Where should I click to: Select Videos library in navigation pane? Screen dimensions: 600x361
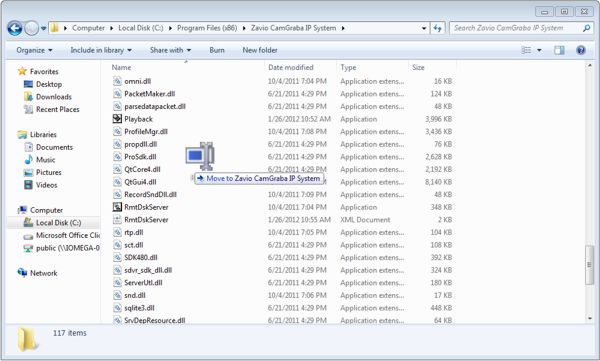coord(46,185)
